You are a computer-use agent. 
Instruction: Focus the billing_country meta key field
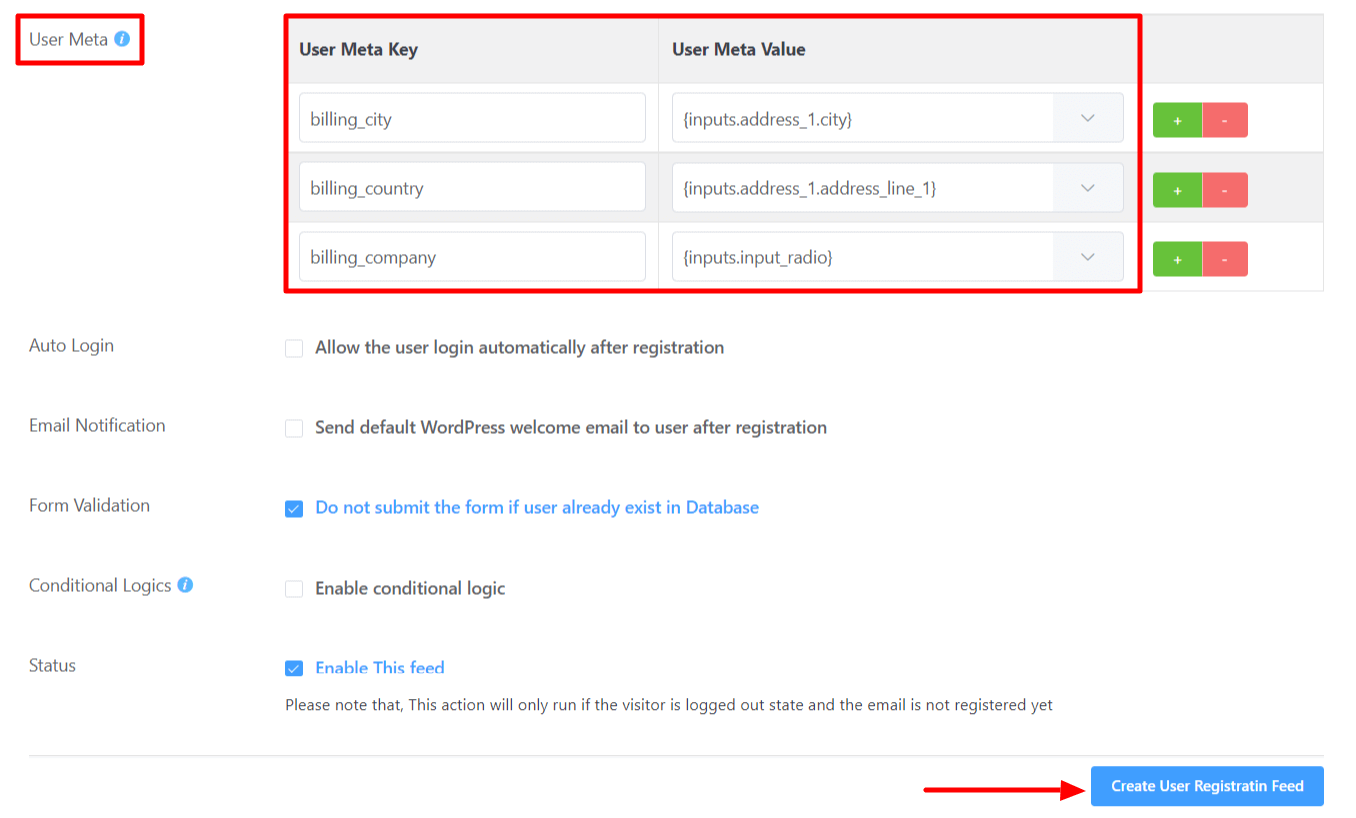tap(472, 187)
